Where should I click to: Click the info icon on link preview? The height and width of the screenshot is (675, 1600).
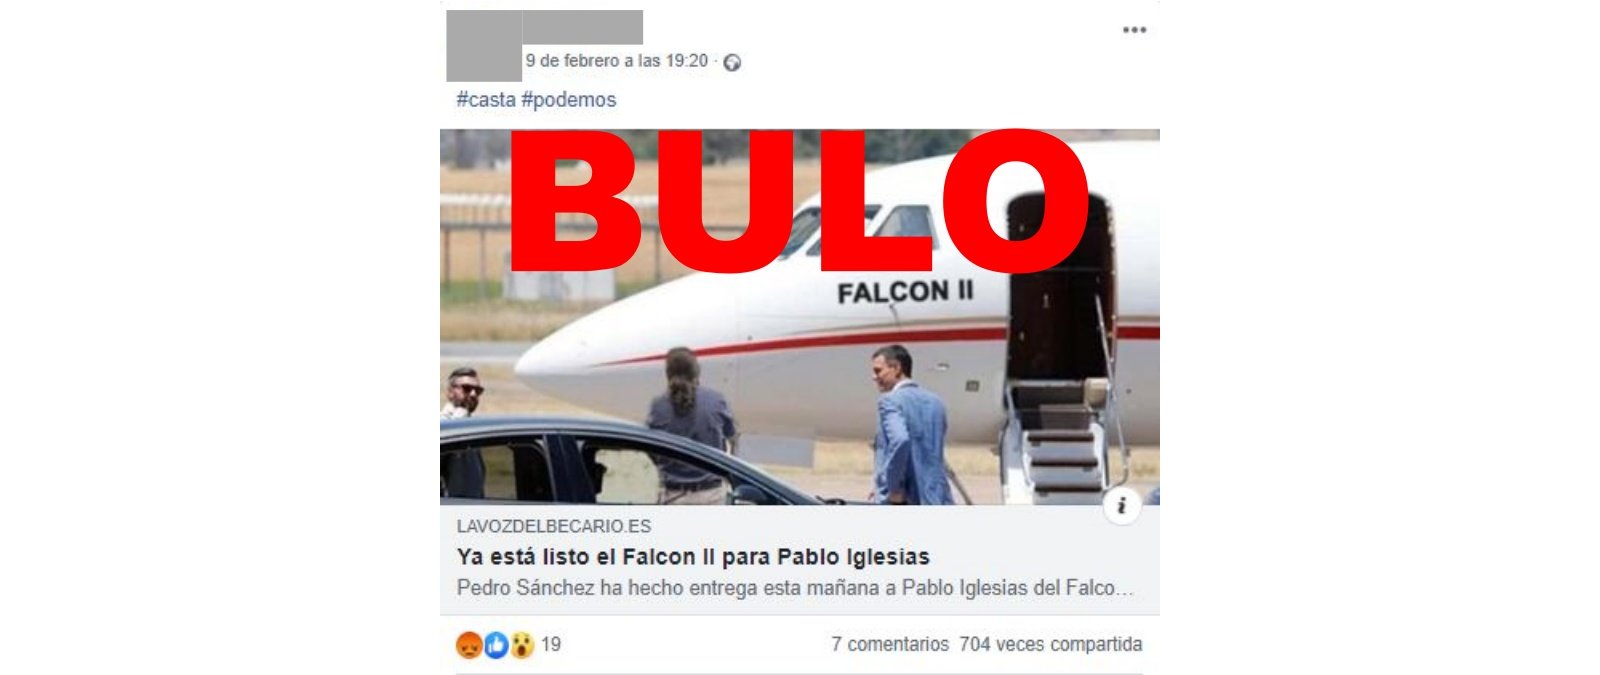(1122, 505)
